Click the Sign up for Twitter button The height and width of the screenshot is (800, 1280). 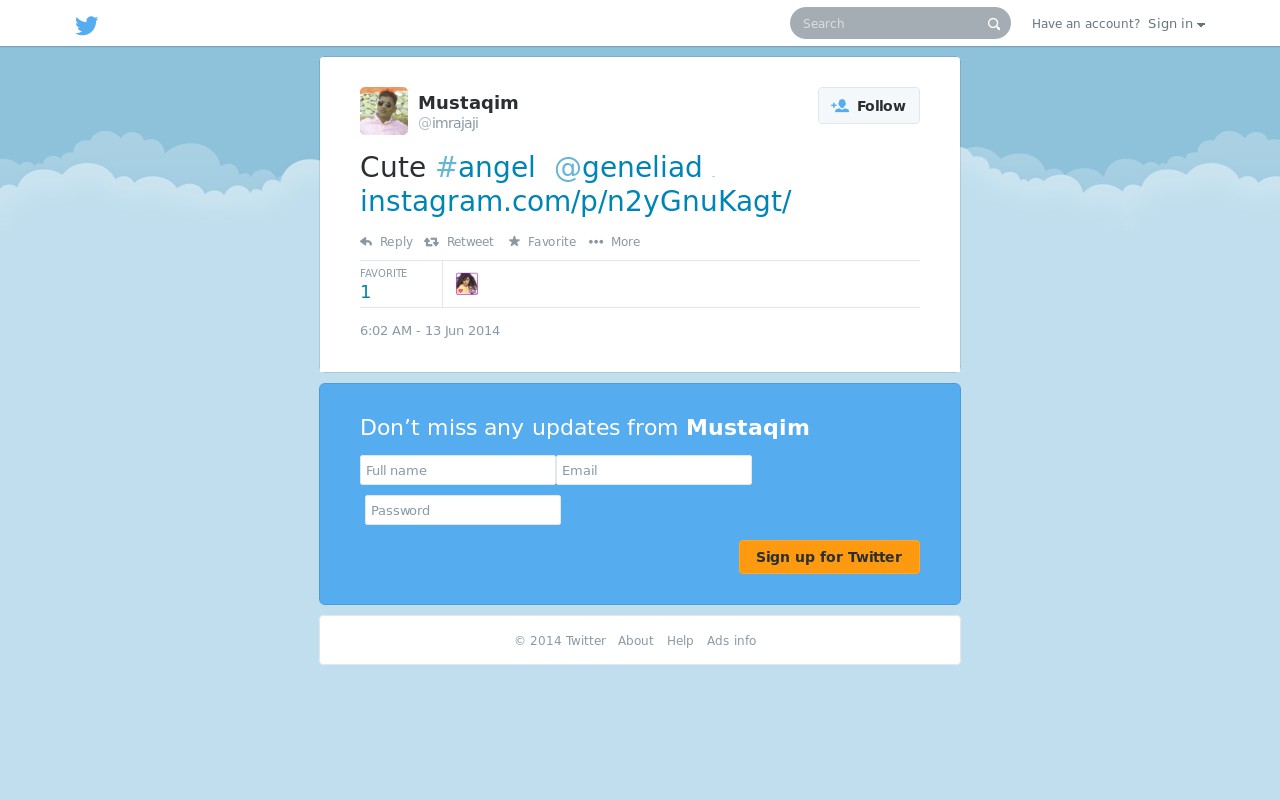pyautogui.click(x=829, y=557)
